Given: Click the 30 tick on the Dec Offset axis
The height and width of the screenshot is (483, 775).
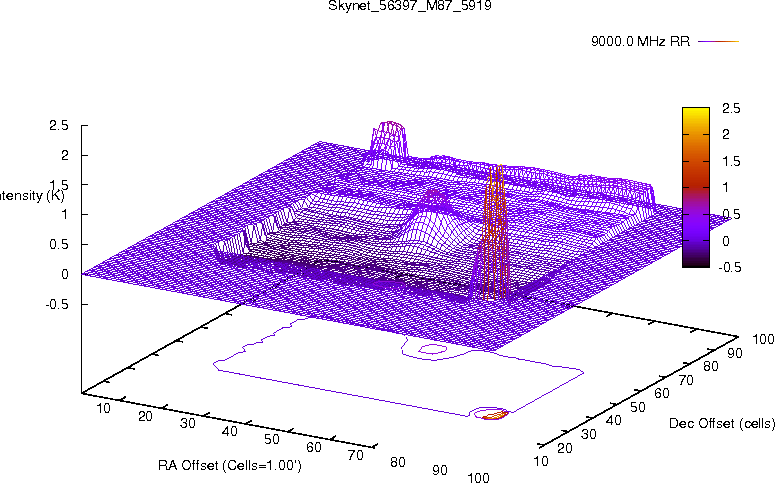Looking at the screenshot, I should coord(589,434).
